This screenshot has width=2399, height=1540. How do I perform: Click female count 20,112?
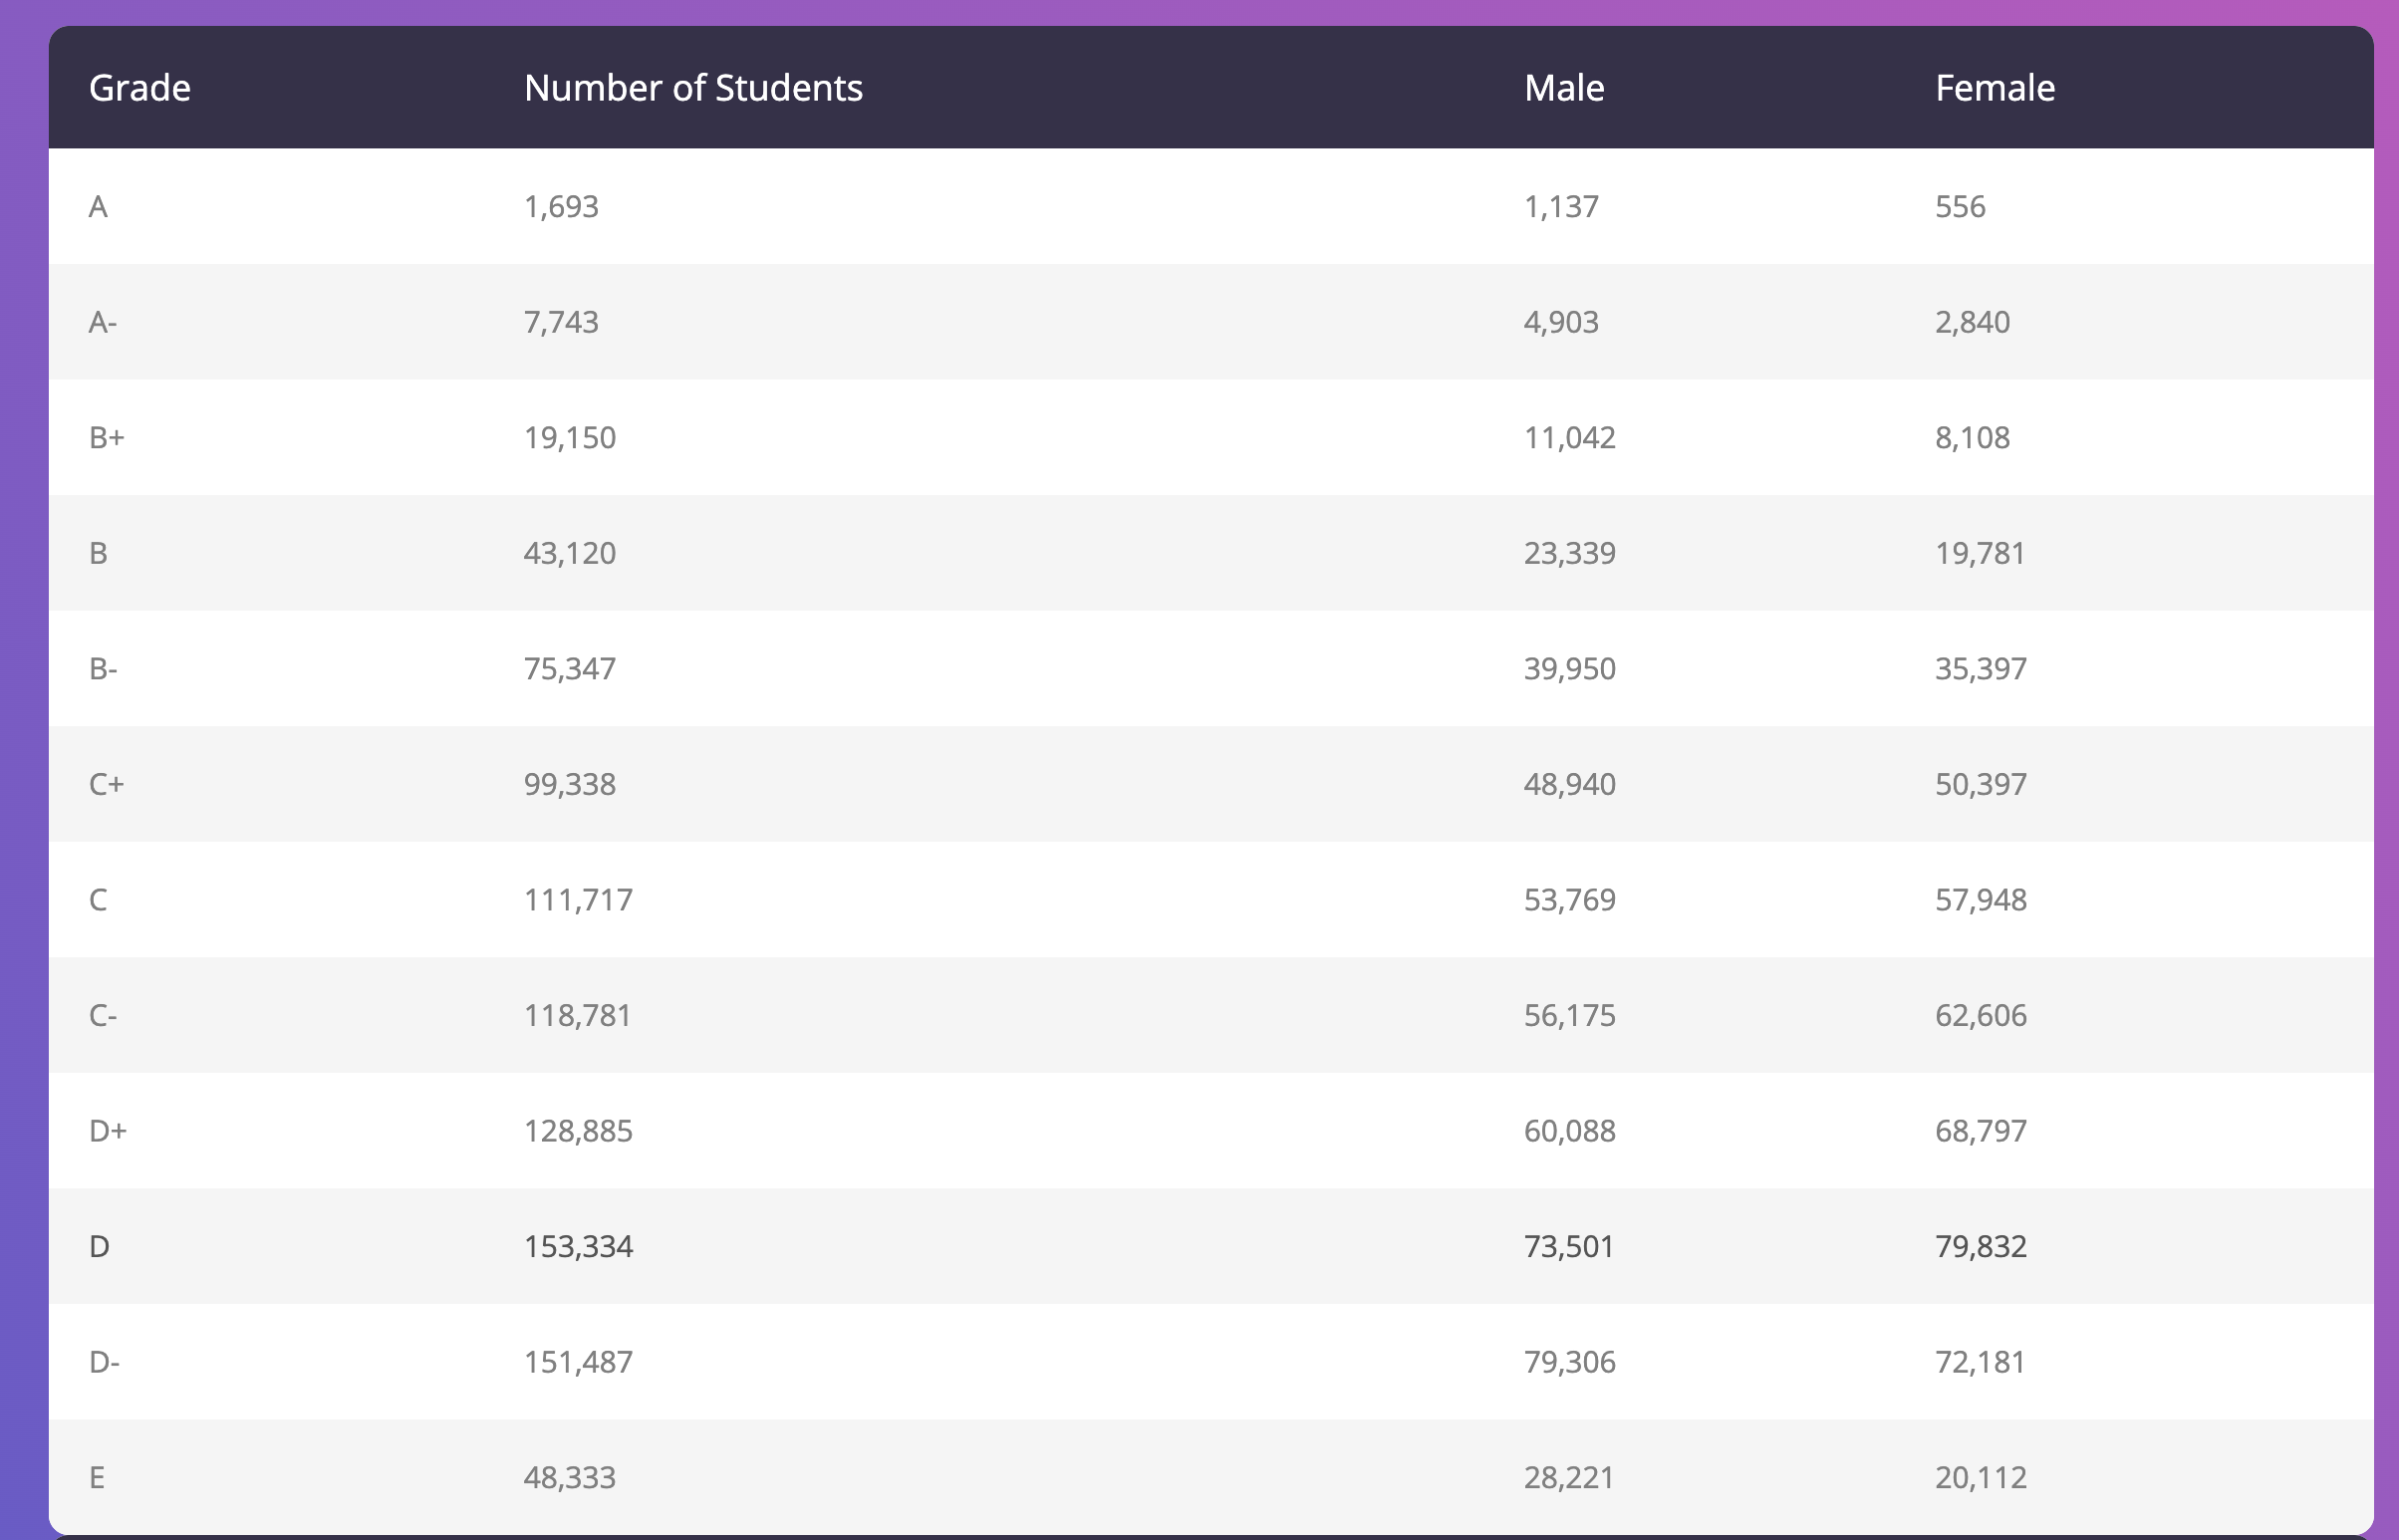[1981, 1477]
